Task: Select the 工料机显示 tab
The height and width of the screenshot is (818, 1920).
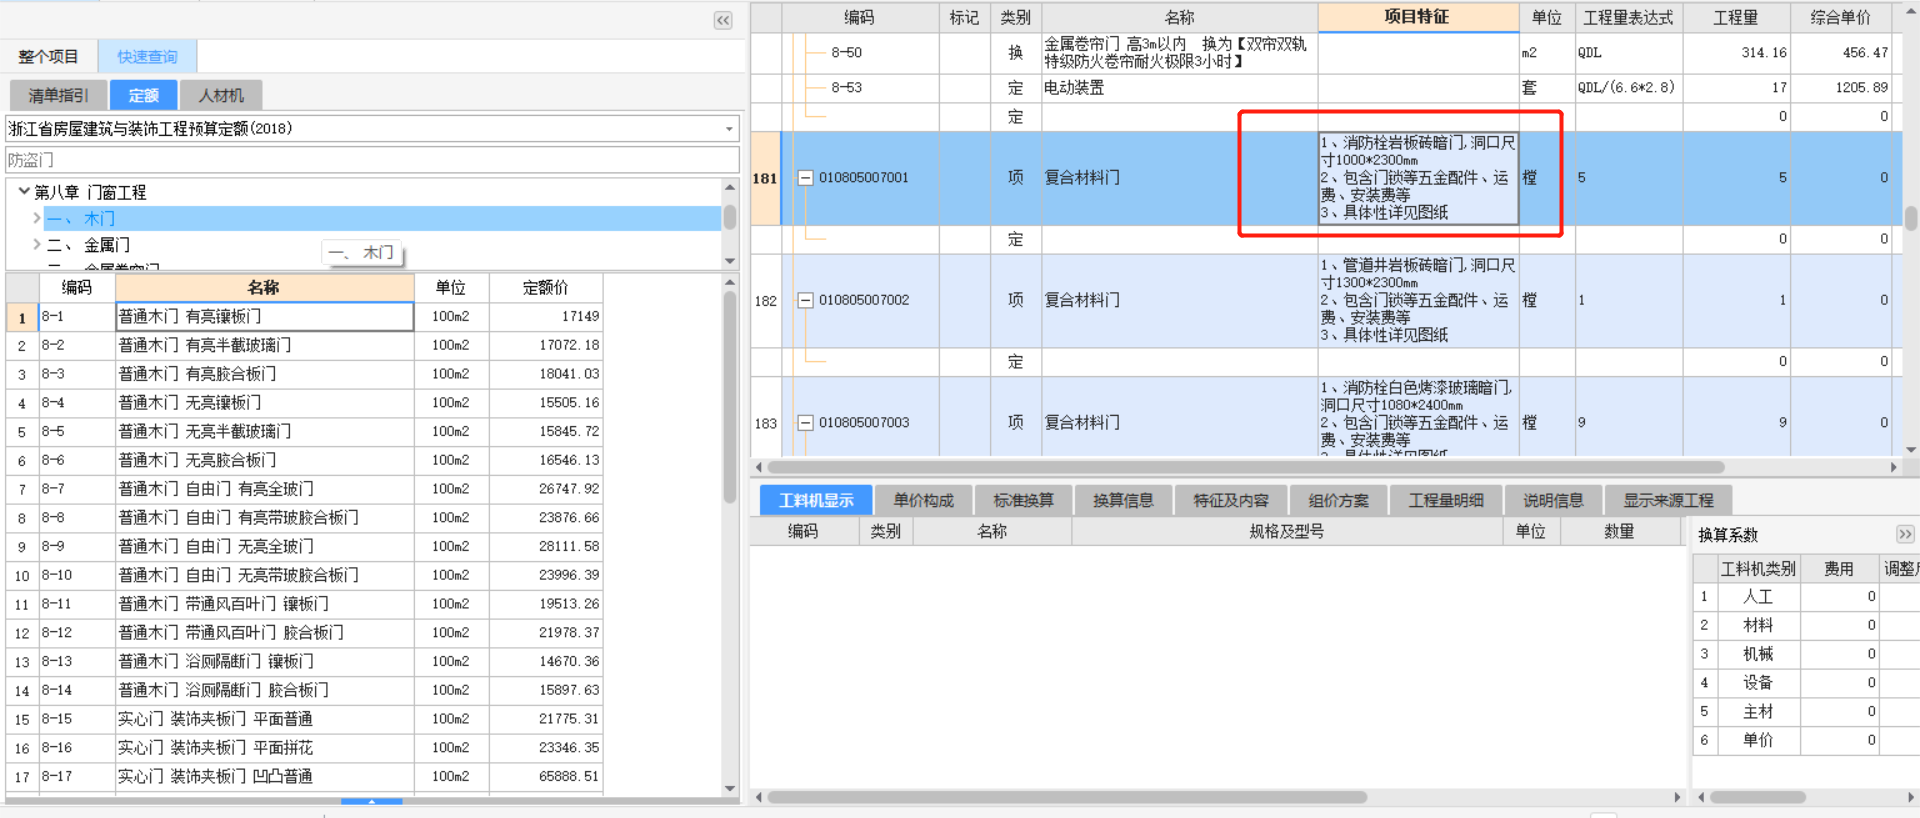Action: point(816,500)
